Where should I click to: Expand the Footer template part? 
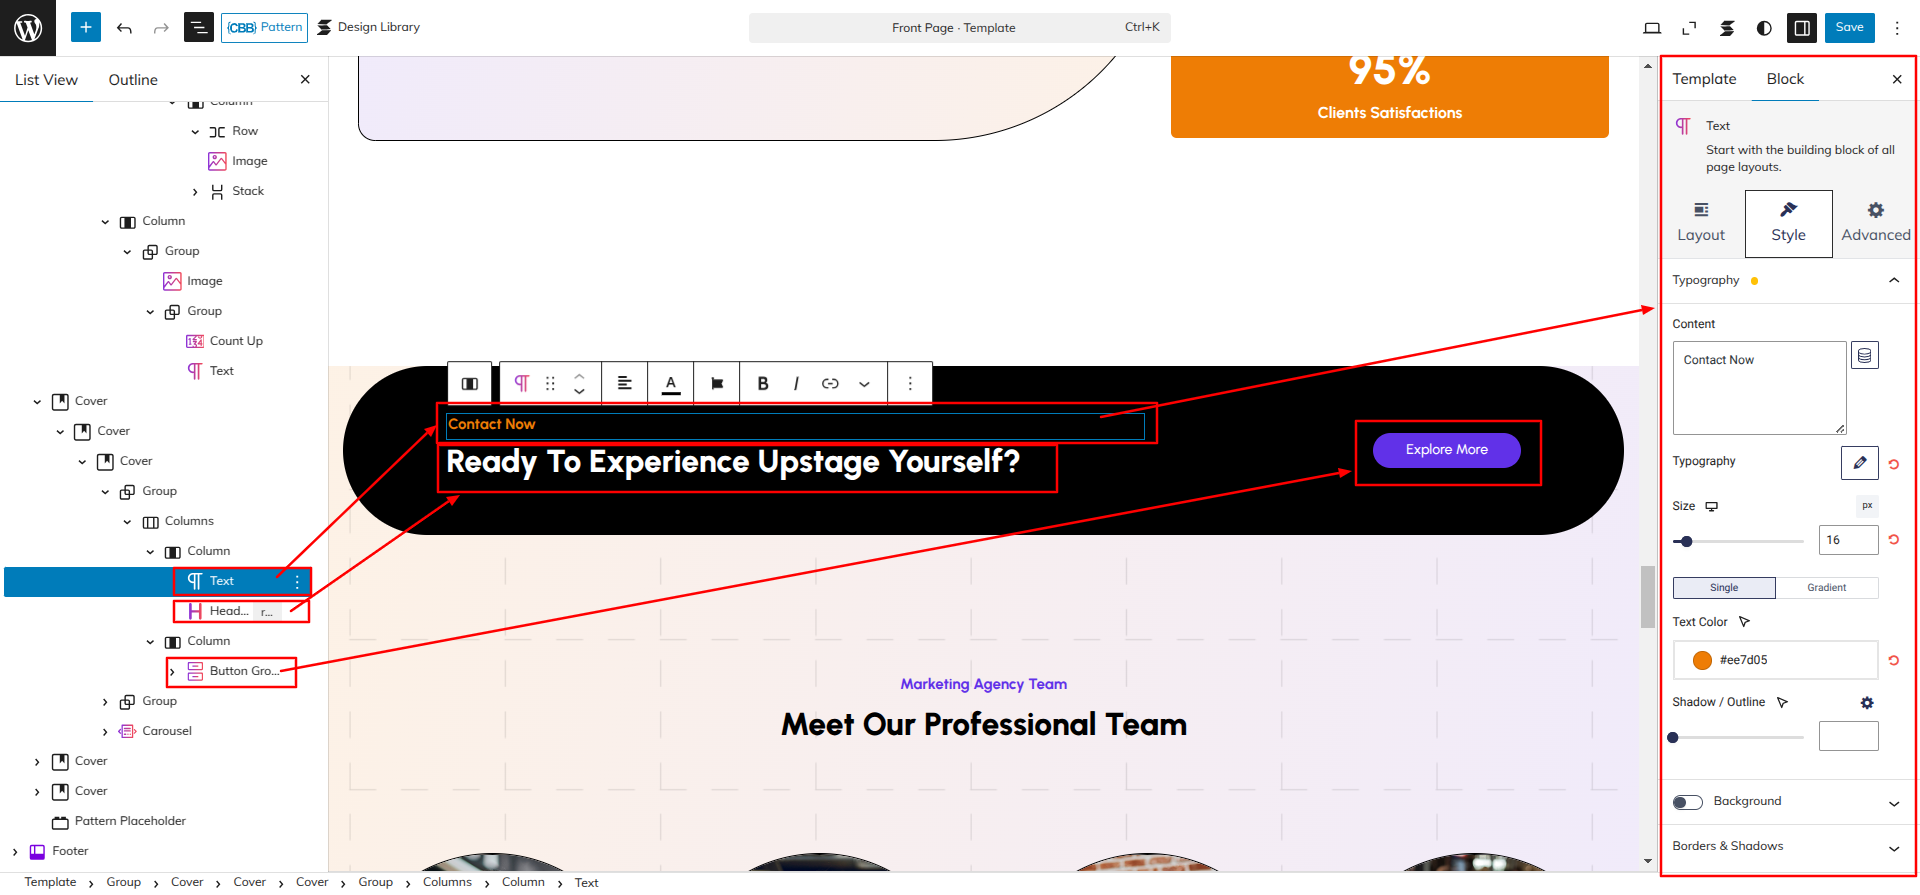tap(15, 852)
